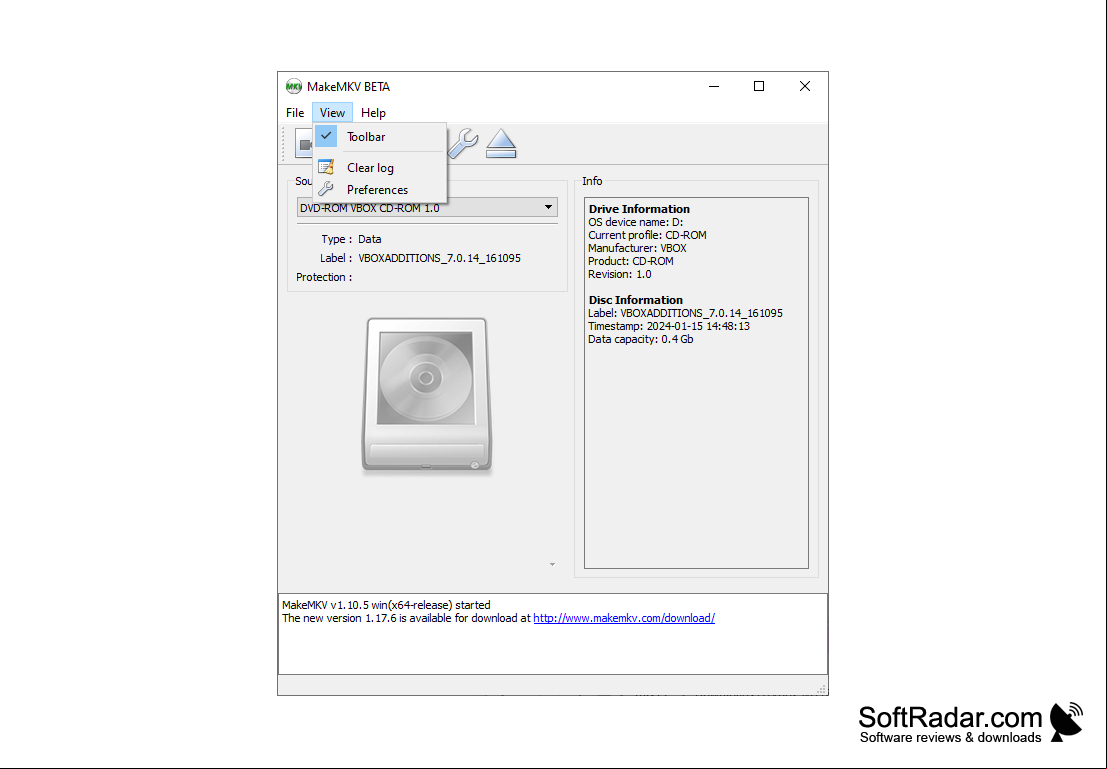Click the 'Drive Information' heading
The image size is (1107, 769).
(x=639, y=209)
